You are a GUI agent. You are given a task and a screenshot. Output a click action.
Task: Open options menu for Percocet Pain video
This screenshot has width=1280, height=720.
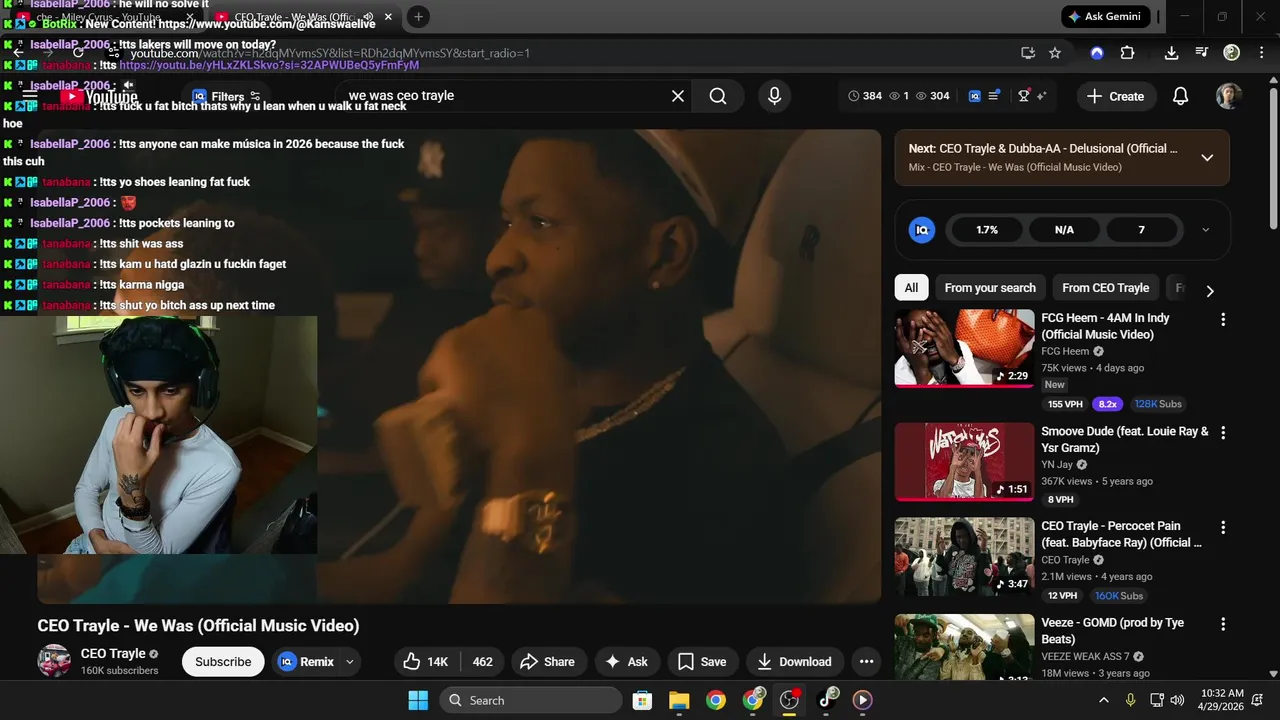coord(1222,527)
